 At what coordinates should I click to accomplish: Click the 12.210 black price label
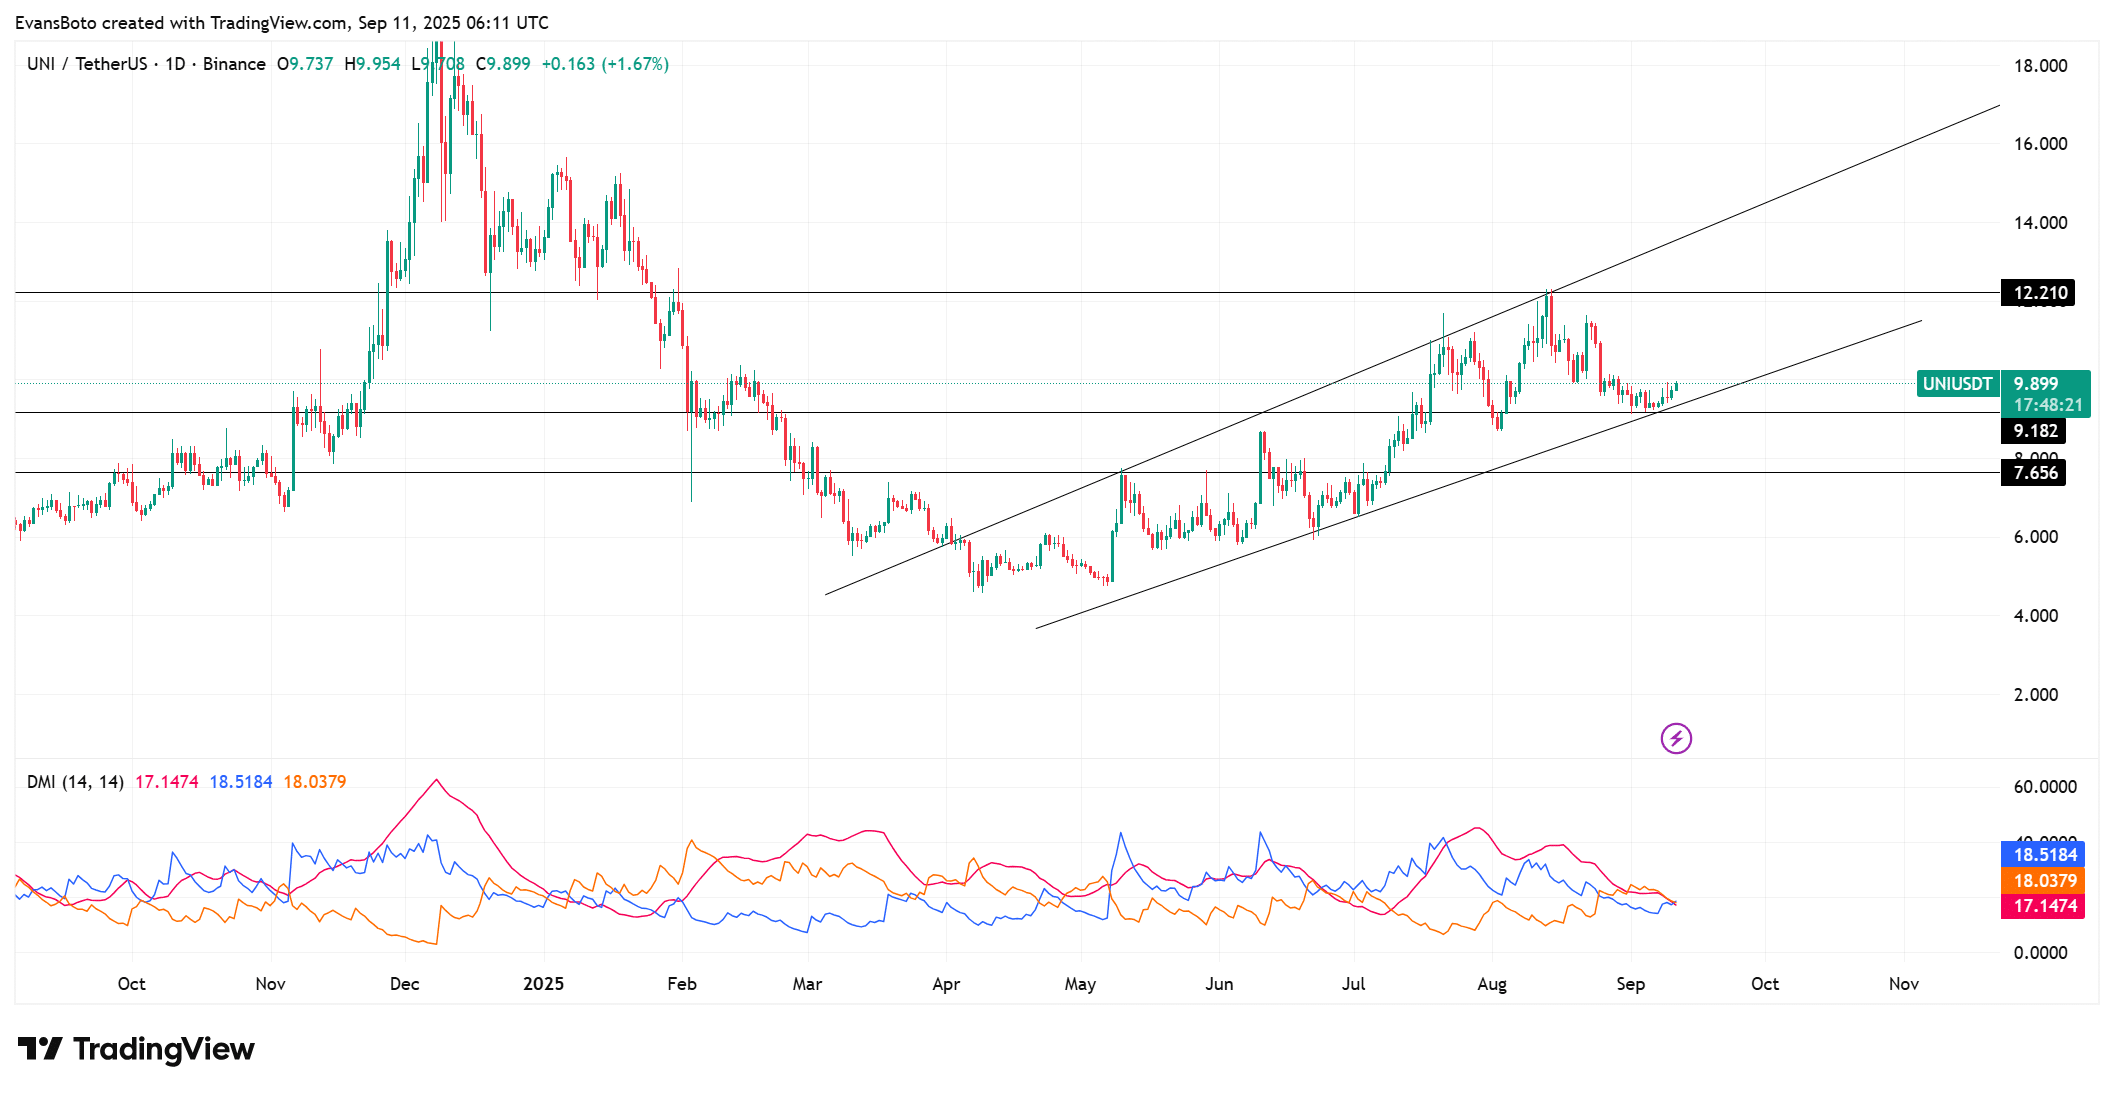(2039, 293)
